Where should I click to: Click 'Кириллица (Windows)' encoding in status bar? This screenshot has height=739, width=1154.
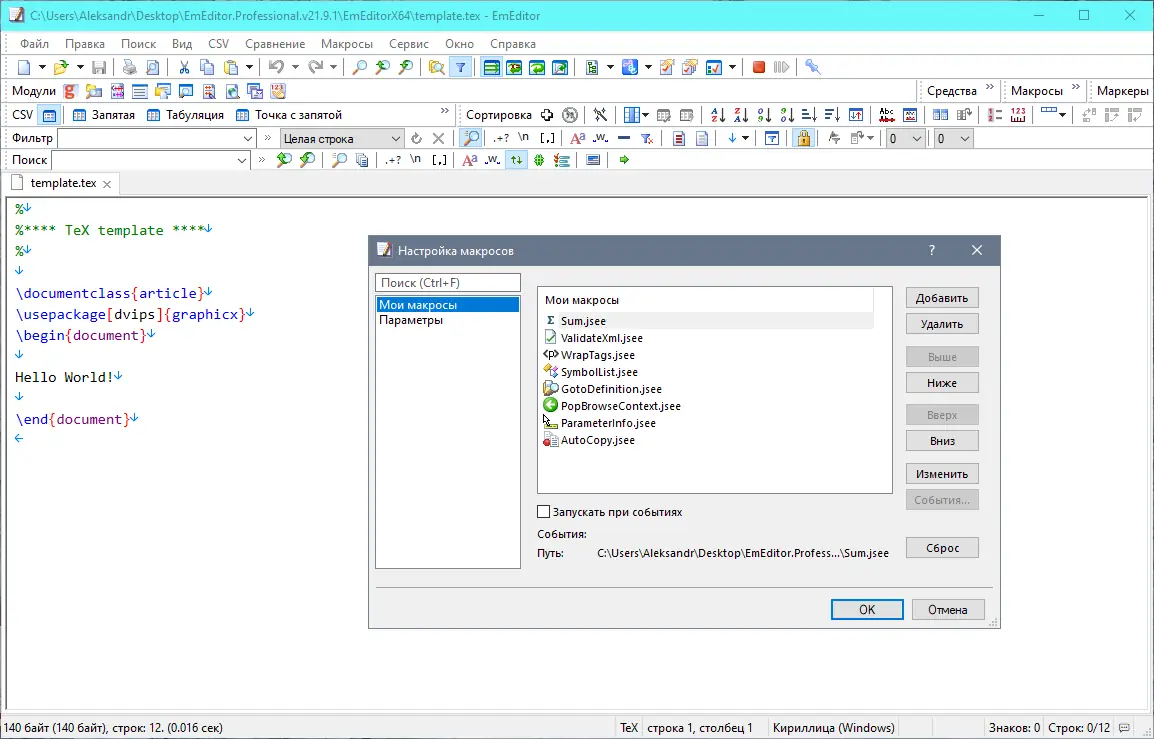pyautogui.click(x=833, y=728)
